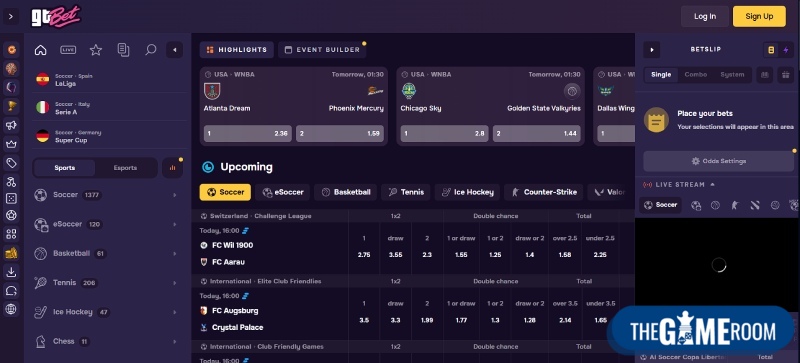Open the Germany Super Cup shortcut
This screenshot has width=800, height=363.
click(x=109, y=136)
